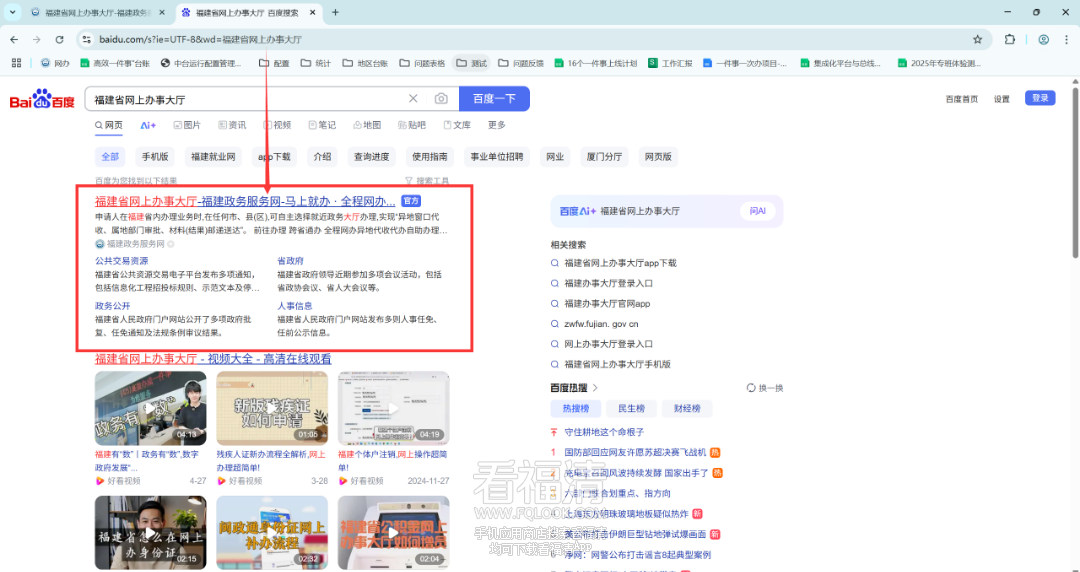Select the 查询进度 filter chip
1080x572 pixels.
point(371,157)
